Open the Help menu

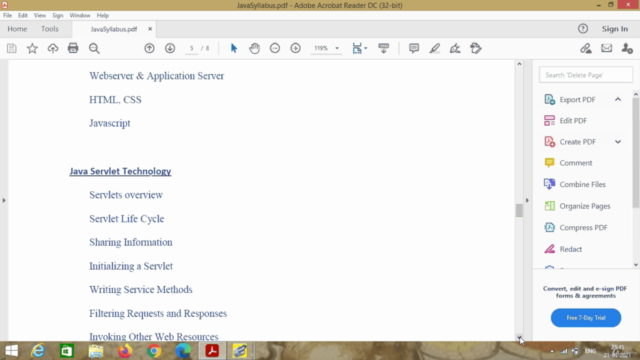pos(102,16)
